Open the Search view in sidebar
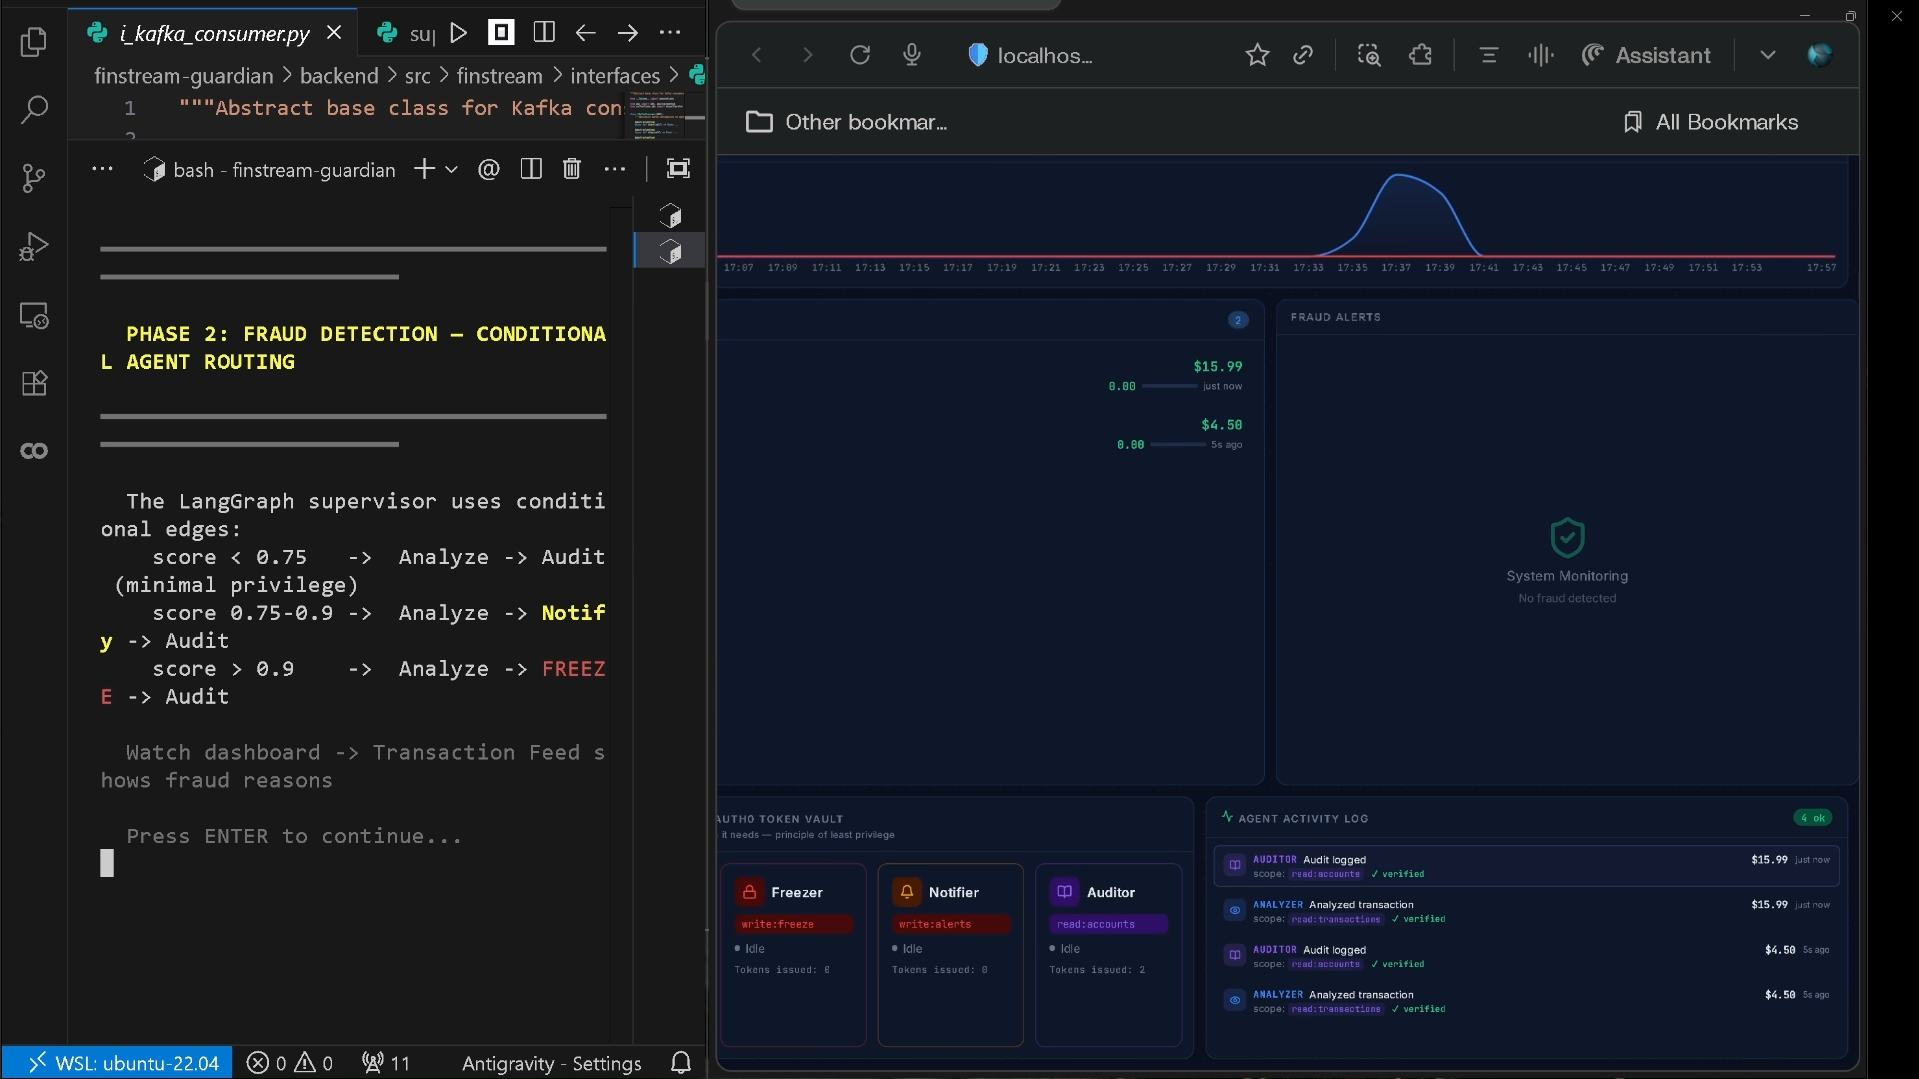The width and height of the screenshot is (1919, 1079). point(34,110)
